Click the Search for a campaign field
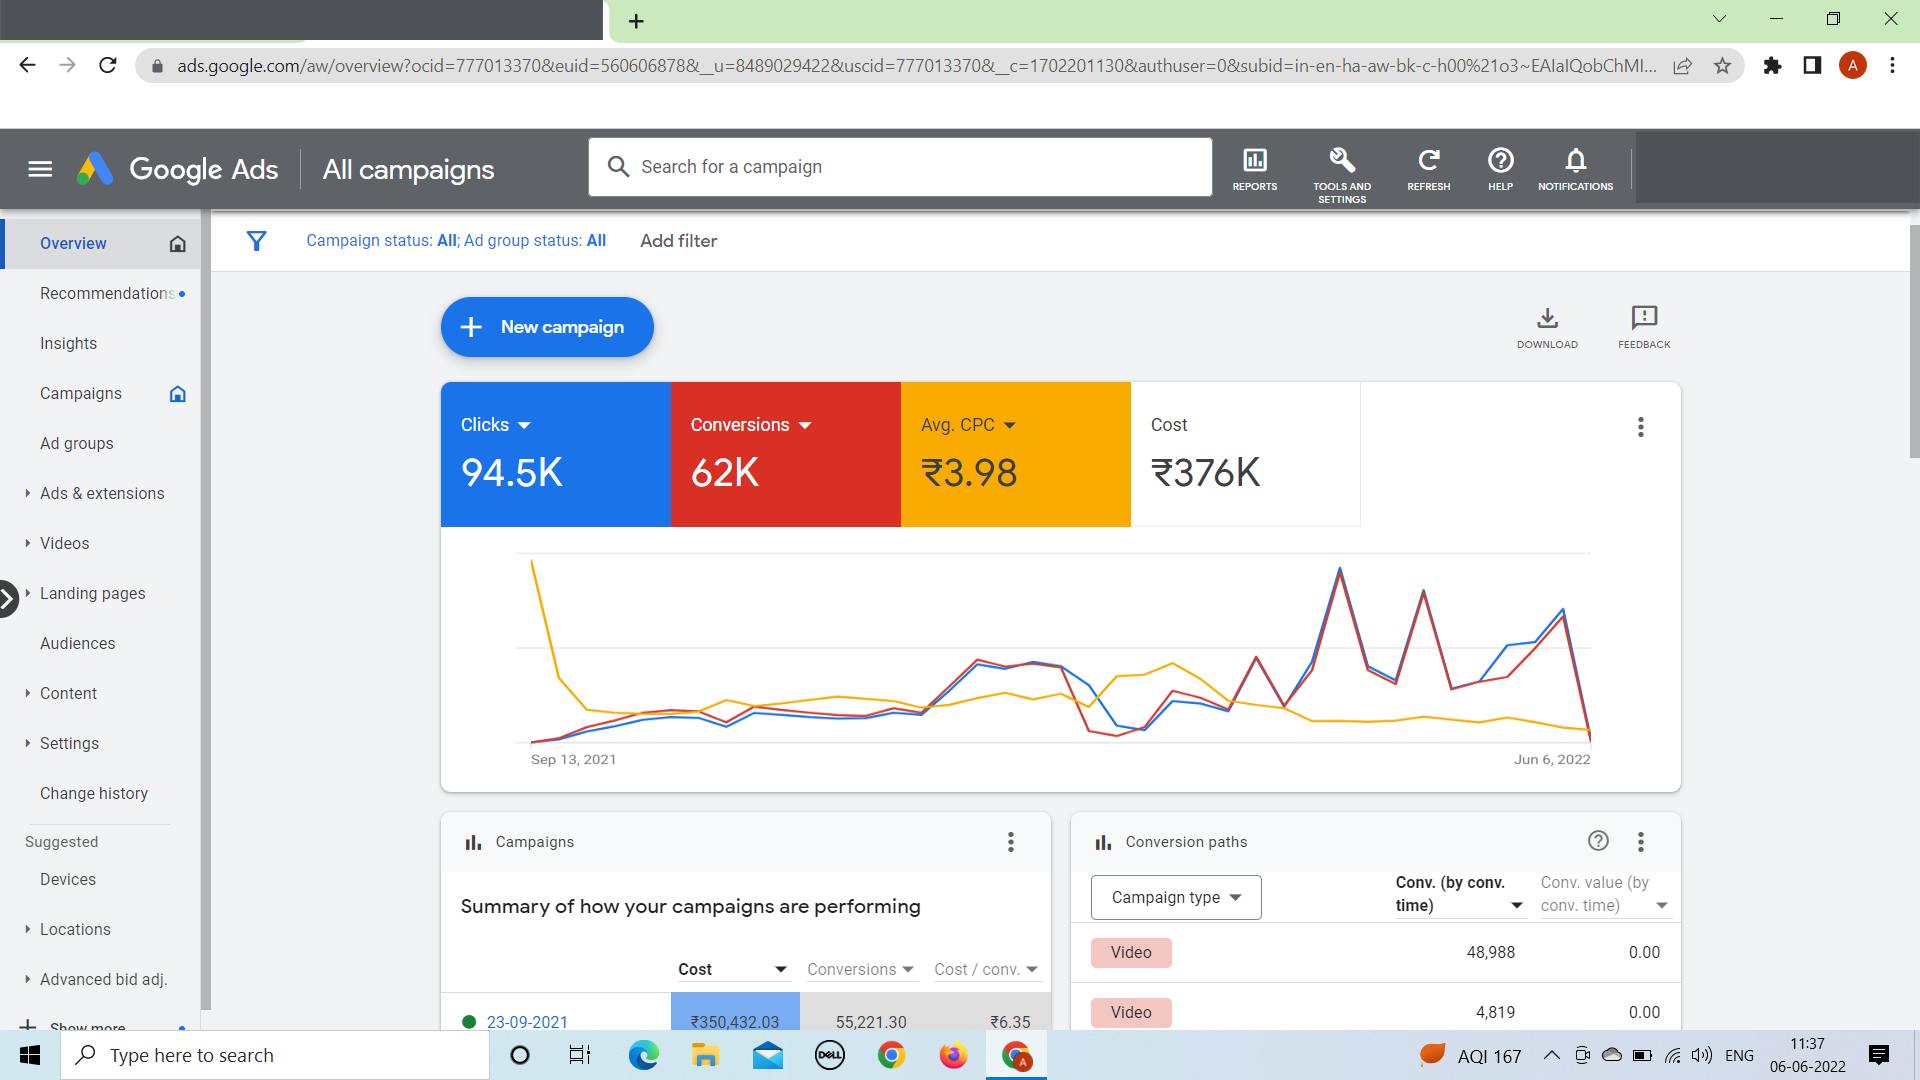 [x=900, y=167]
